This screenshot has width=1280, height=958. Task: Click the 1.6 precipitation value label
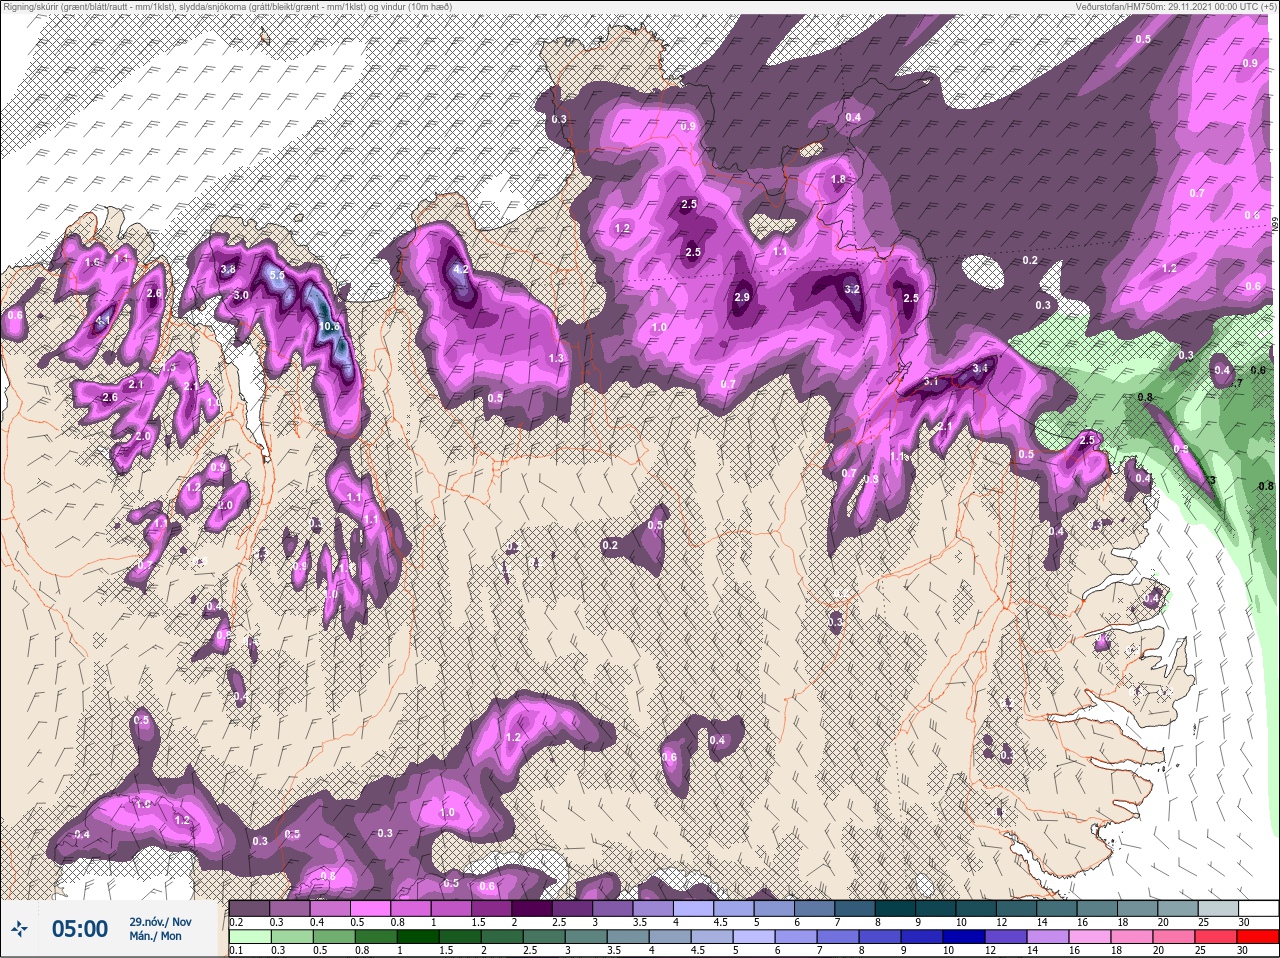94,262
